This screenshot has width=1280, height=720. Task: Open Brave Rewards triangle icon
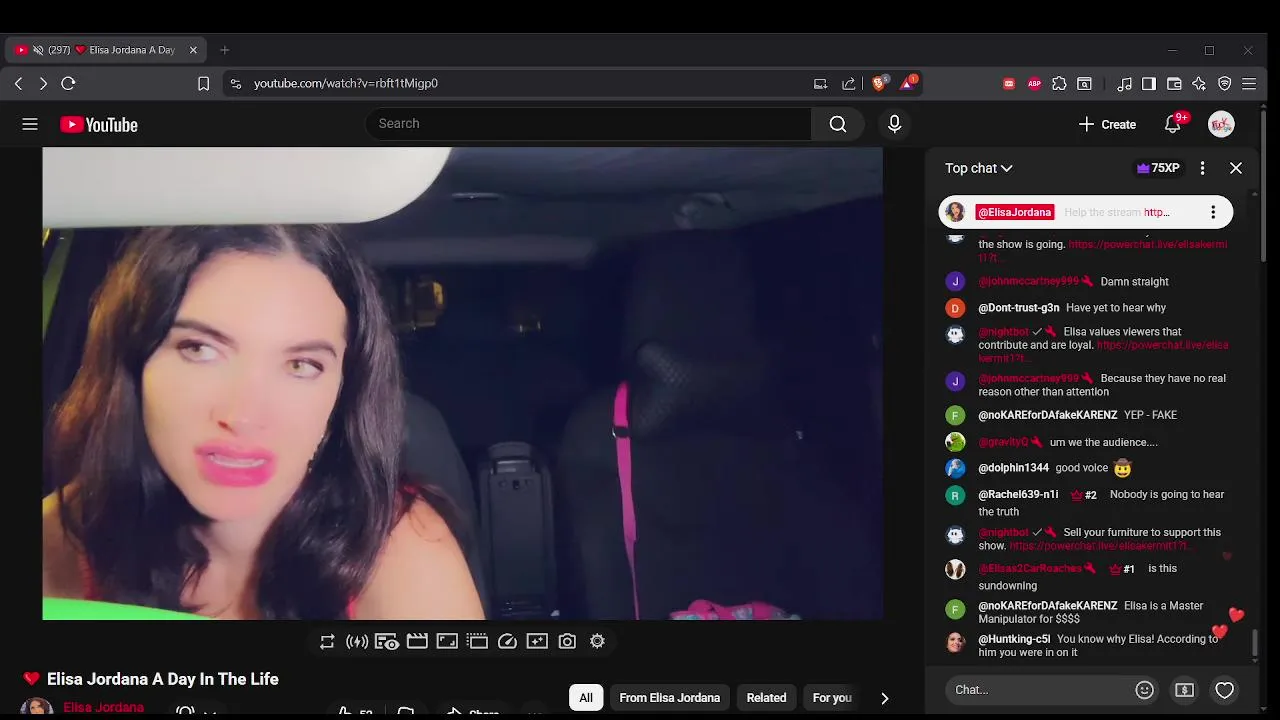(x=908, y=84)
